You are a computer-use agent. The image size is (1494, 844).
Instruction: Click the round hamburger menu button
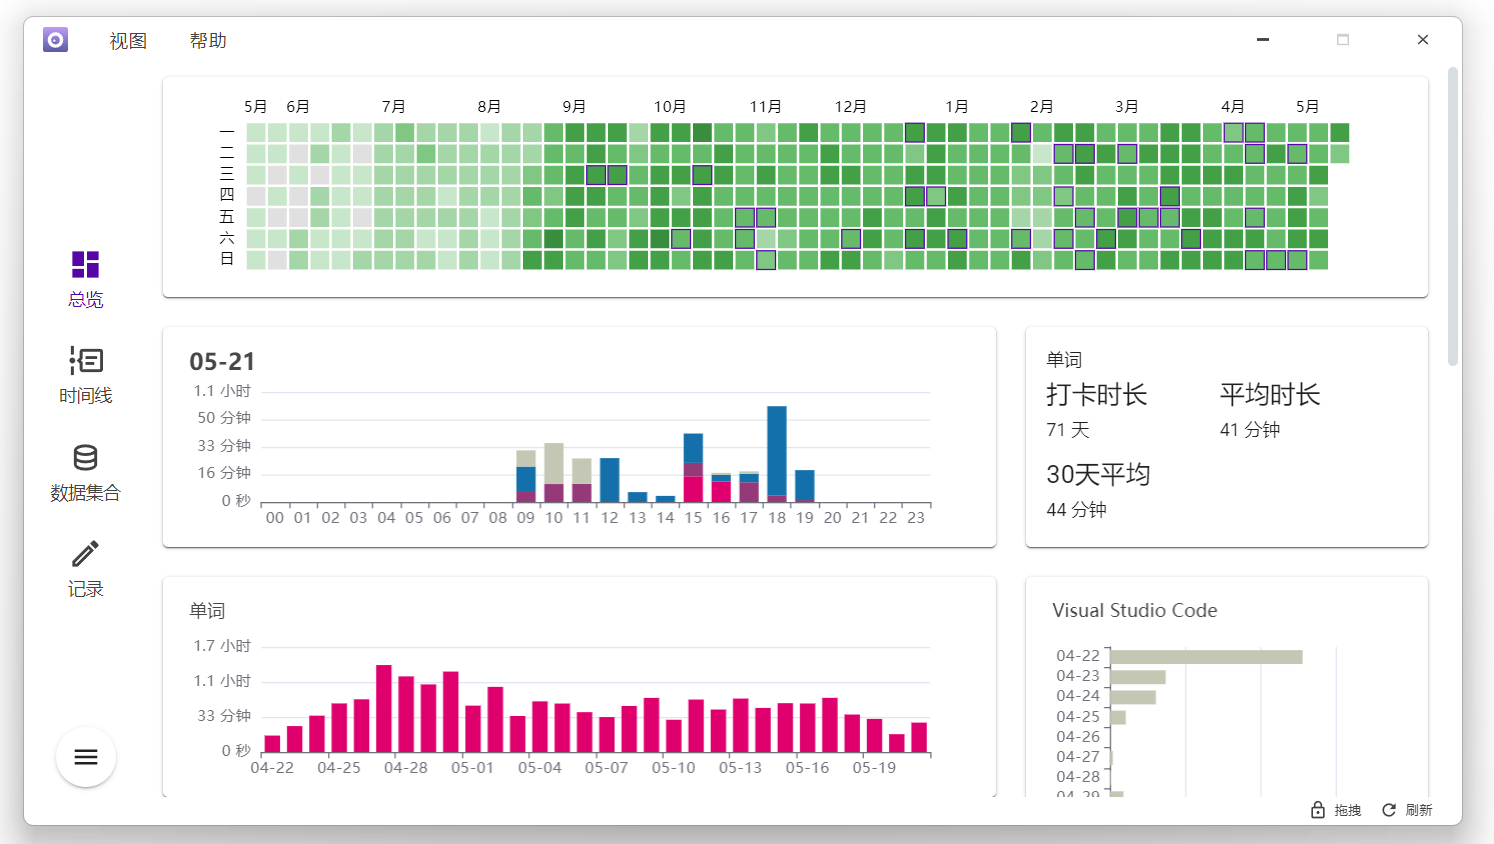[86, 757]
